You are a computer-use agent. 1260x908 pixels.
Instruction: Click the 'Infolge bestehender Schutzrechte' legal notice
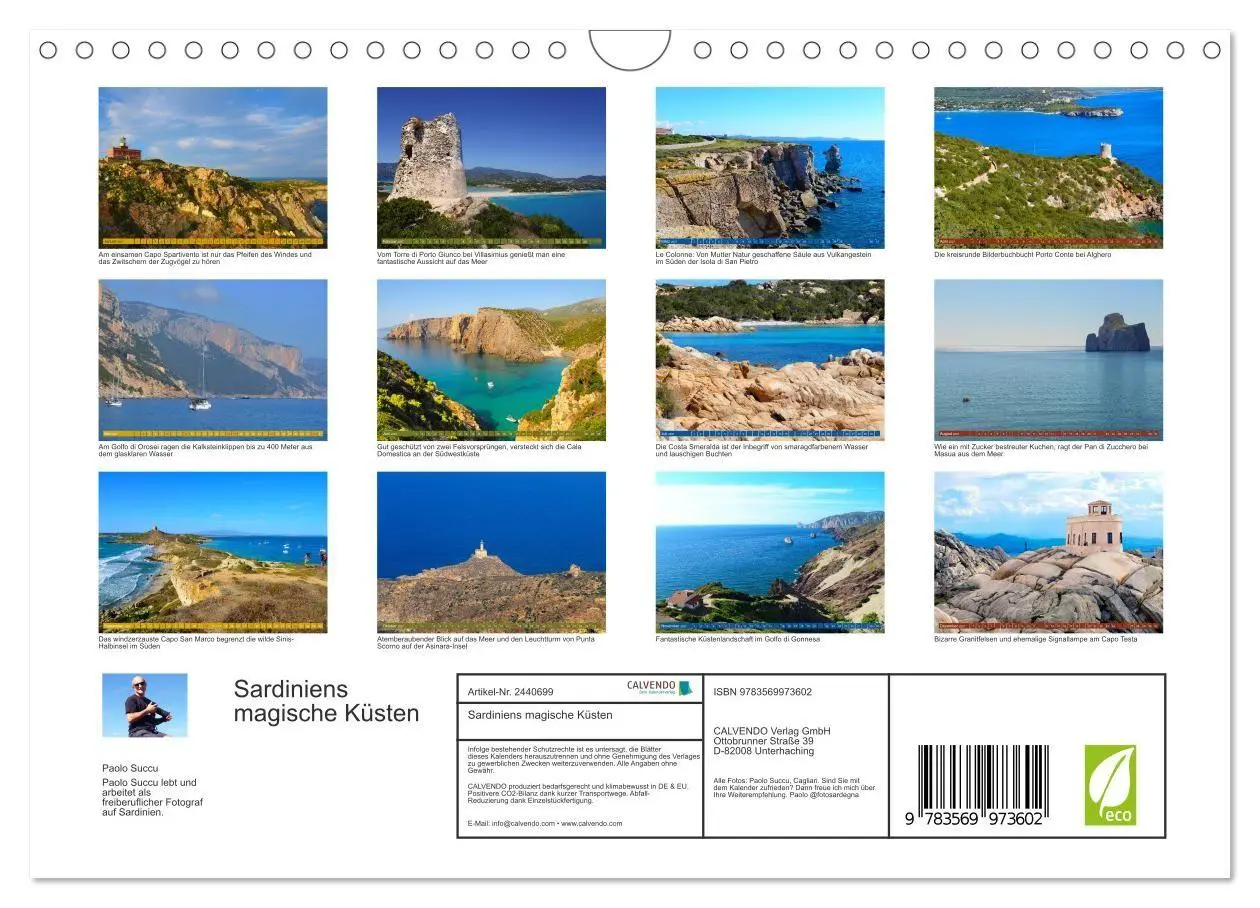click(x=583, y=760)
